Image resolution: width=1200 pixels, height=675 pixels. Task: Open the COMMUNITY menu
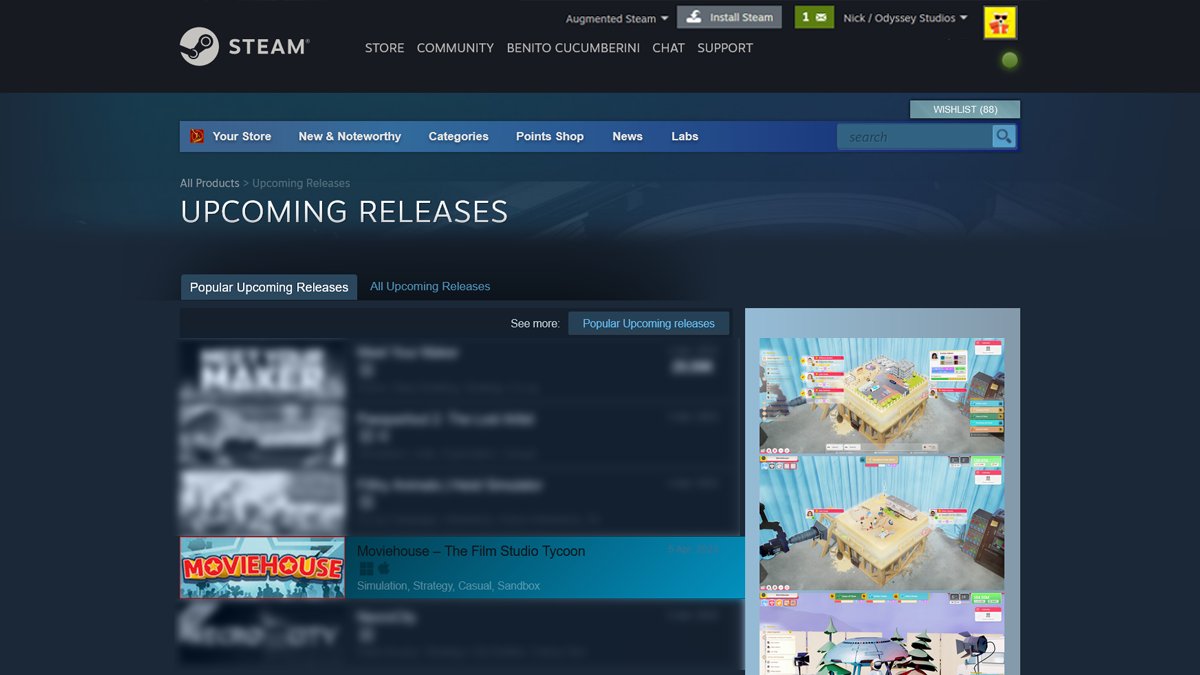coord(455,48)
